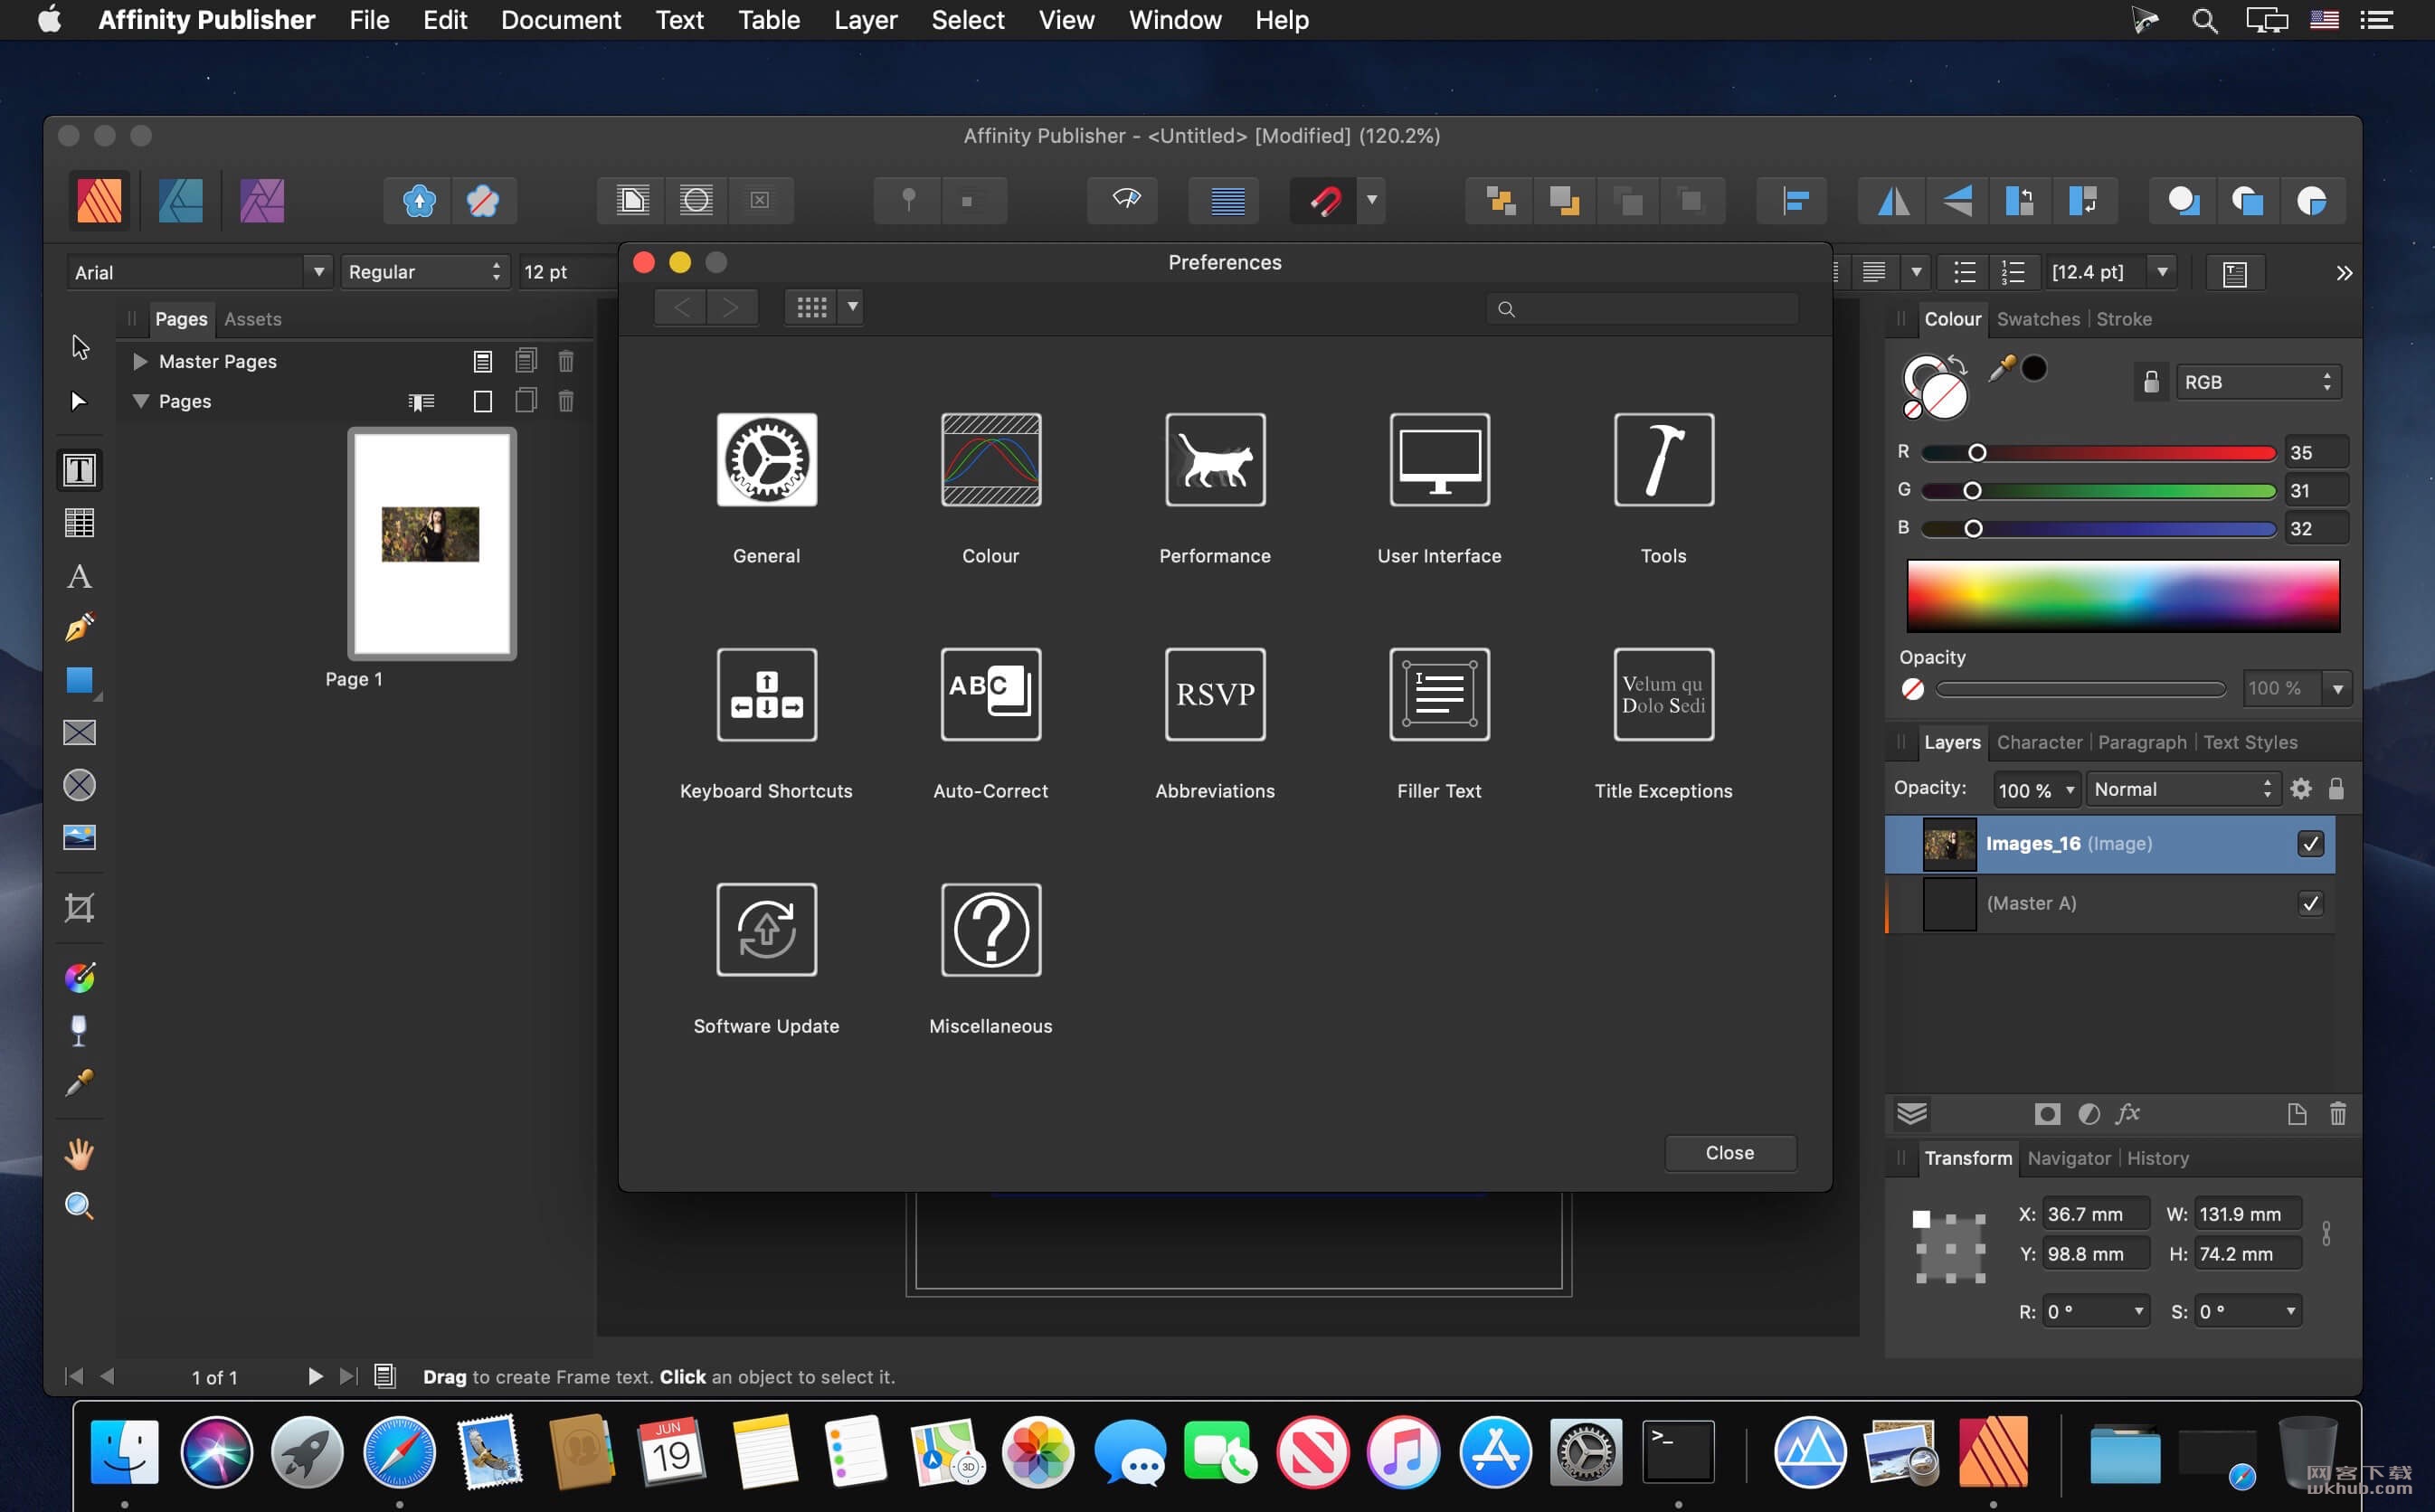The width and height of the screenshot is (2435, 1512).
Task: Select the View hand tool
Action: [79, 1154]
